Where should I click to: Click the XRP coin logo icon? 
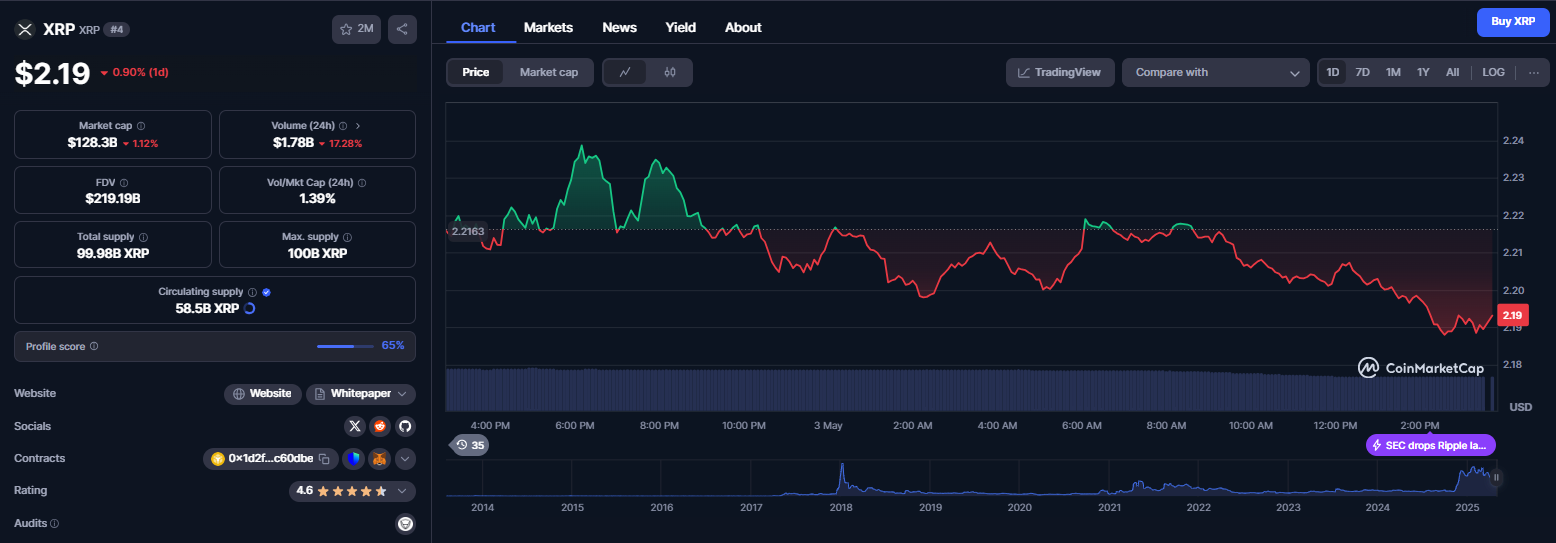pyautogui.click(x=25, y=29)
